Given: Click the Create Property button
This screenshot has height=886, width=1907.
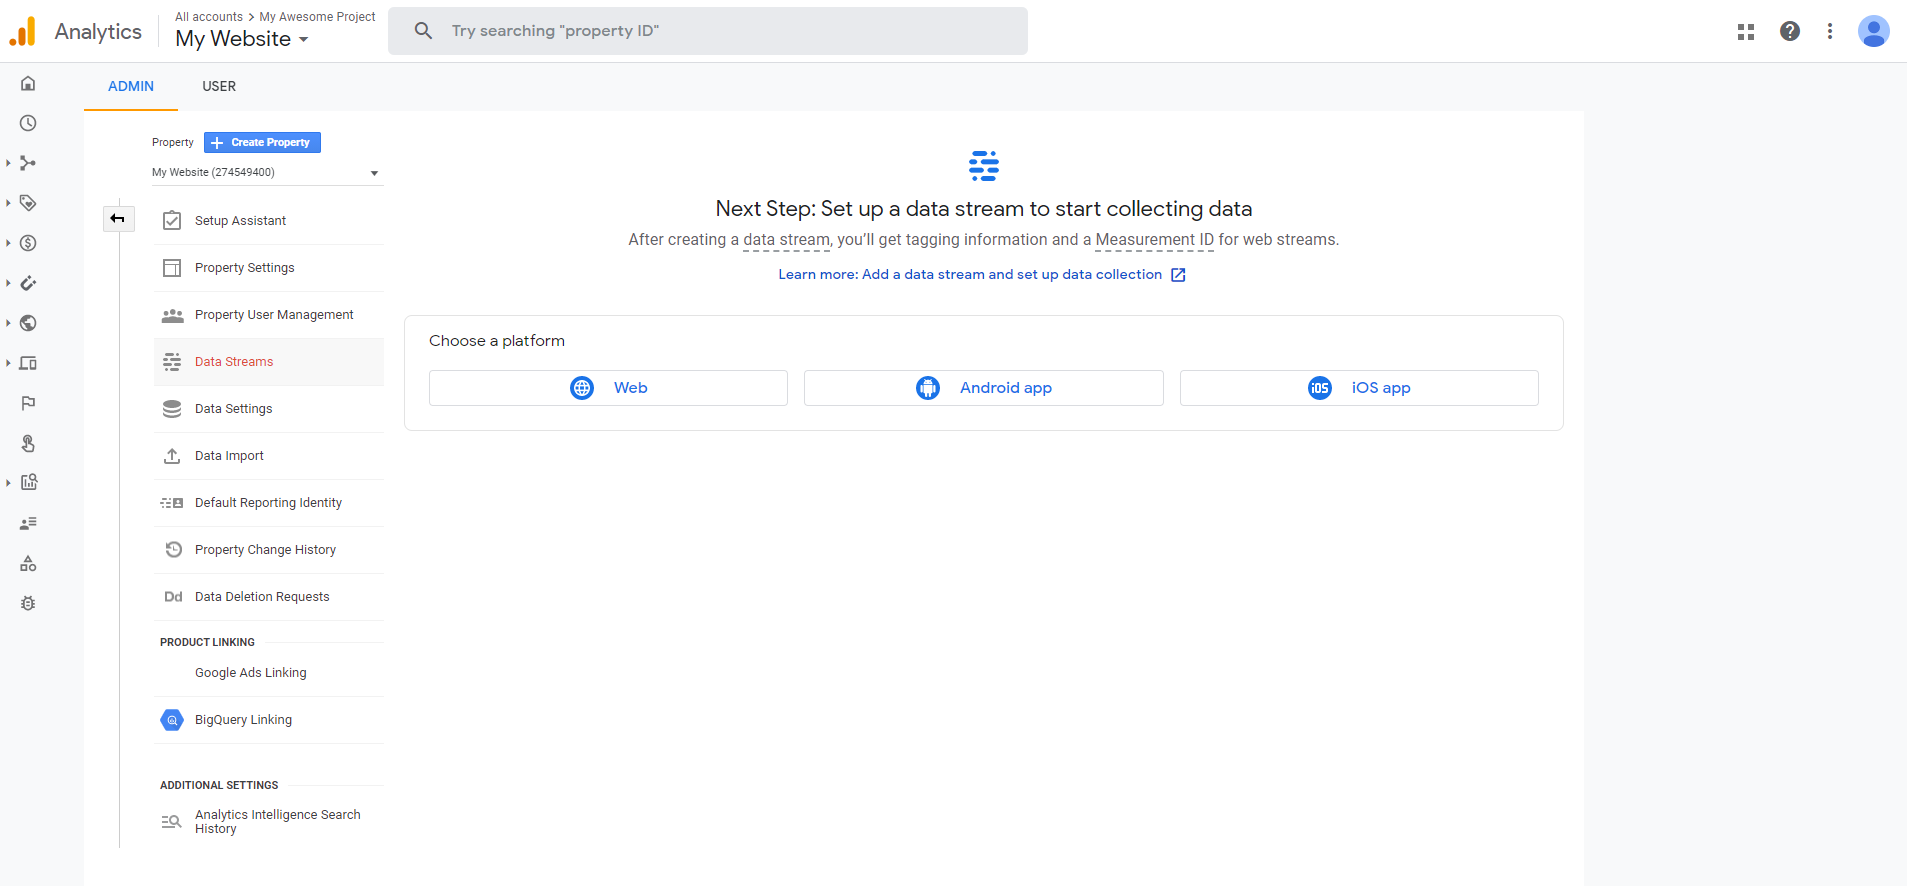Looking at the screenshot, I should (x=262, y=142).
